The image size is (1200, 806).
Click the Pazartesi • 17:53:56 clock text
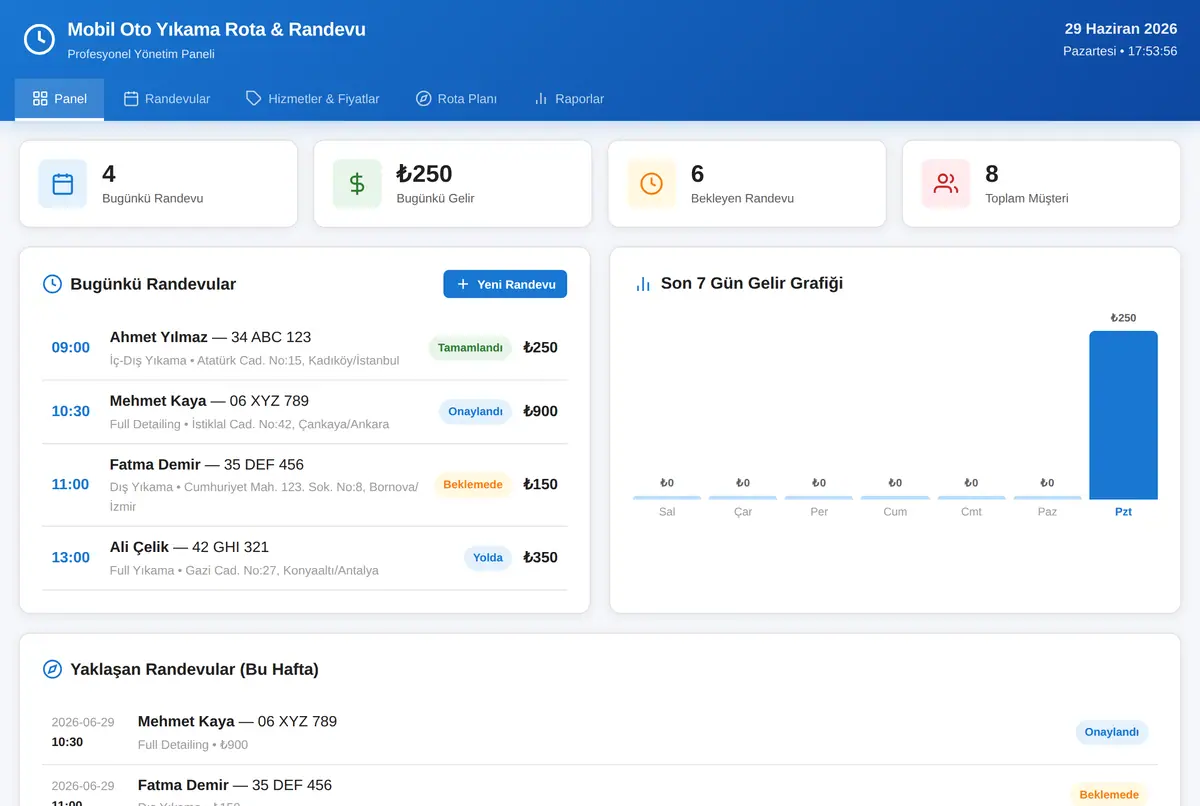pos(1120,51)
